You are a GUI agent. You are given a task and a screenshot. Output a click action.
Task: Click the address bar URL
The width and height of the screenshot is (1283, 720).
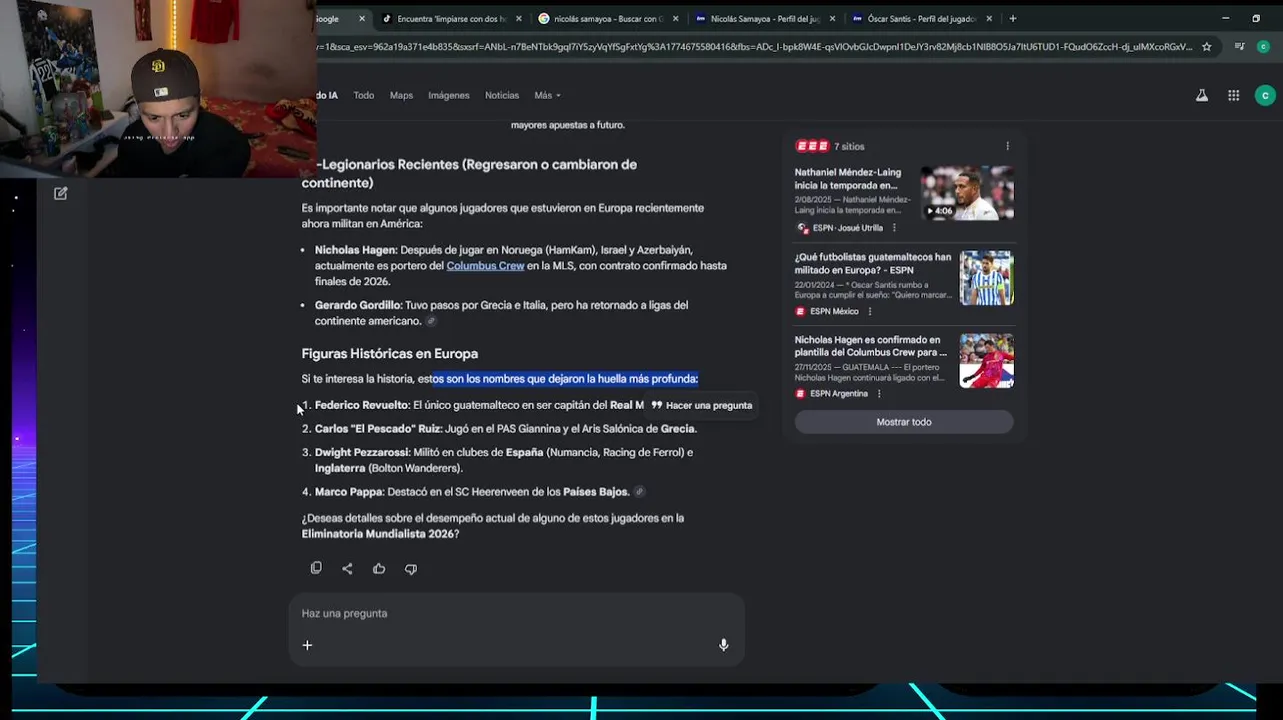pos(755,46)
